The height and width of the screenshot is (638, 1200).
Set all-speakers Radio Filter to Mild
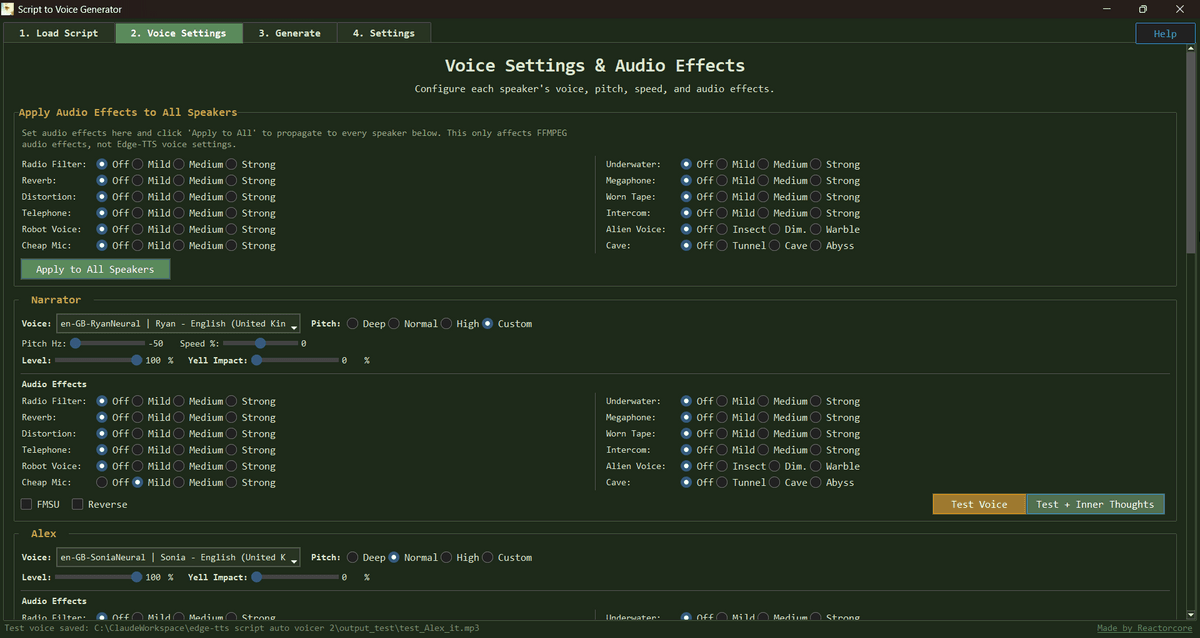click(x=151, y=165)
